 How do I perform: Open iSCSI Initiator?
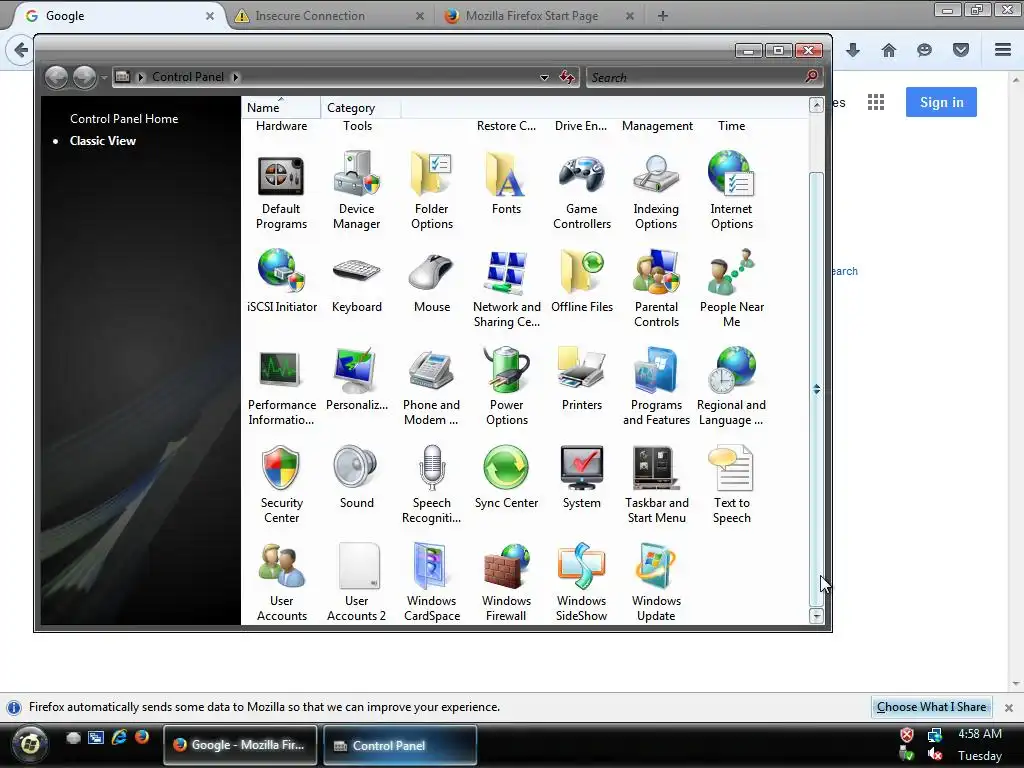[x=281, y=281]
